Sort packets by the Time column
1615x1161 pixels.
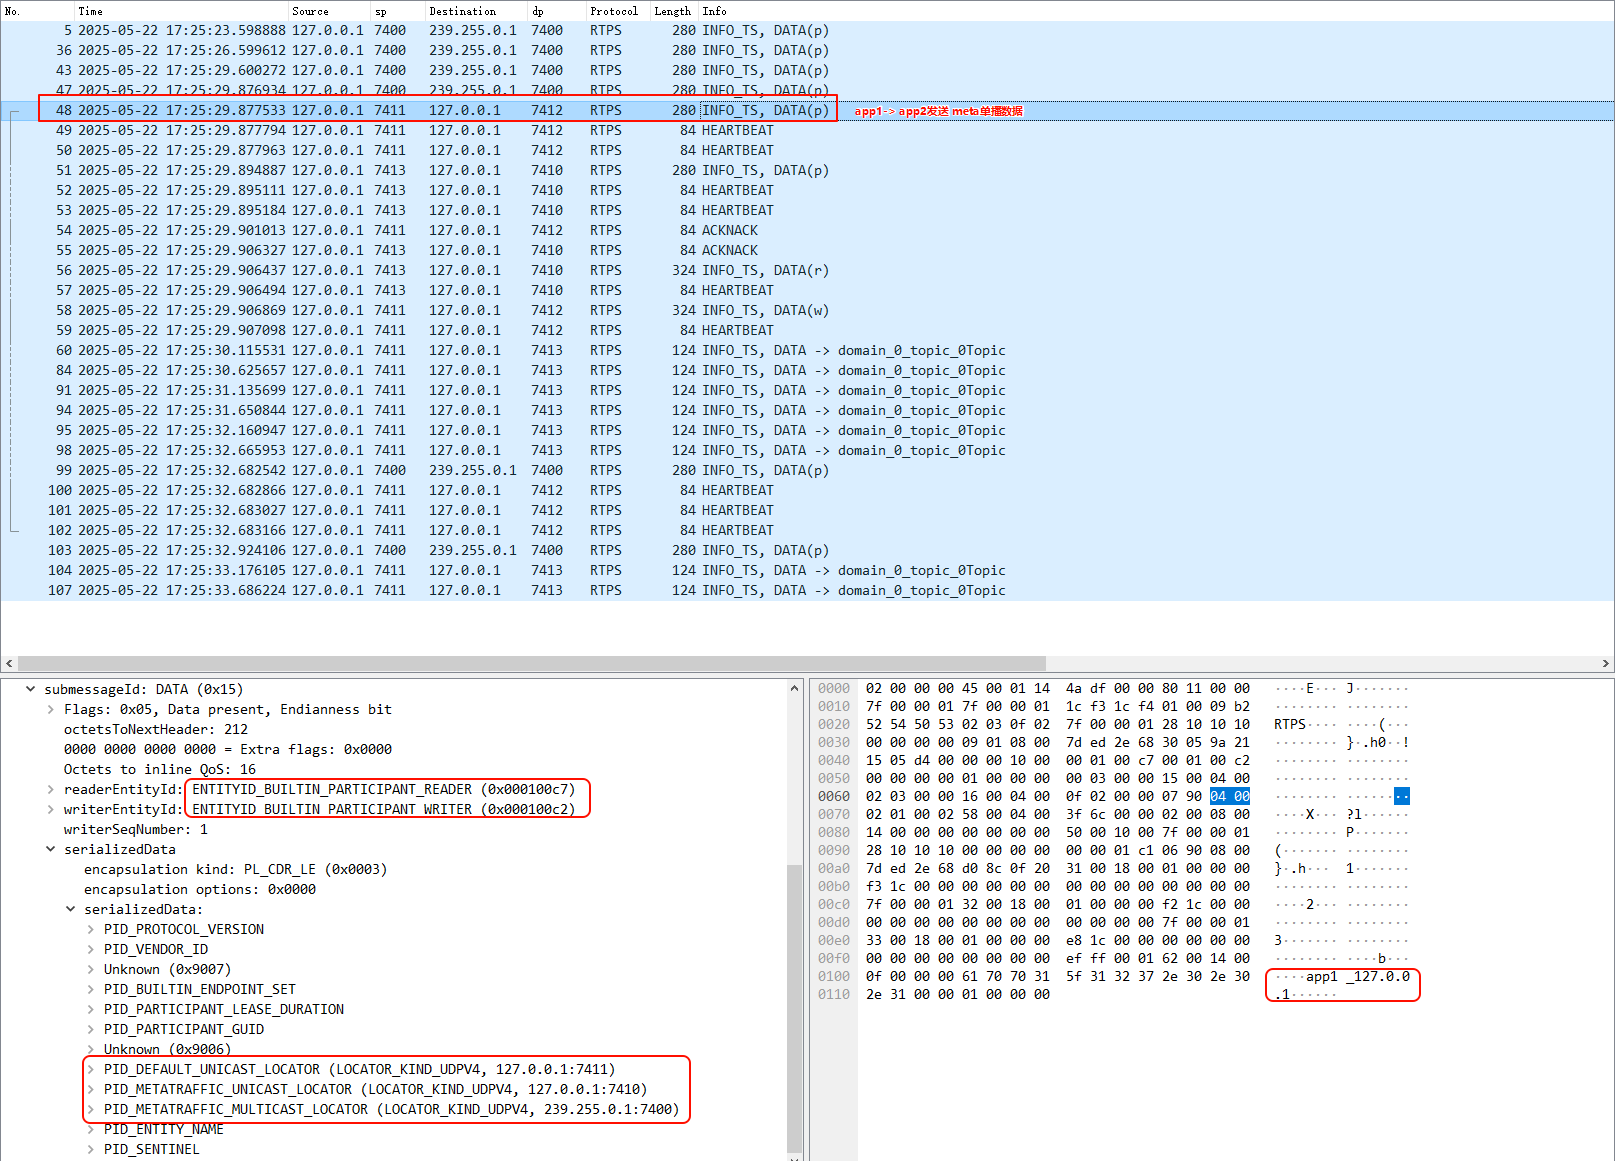point(90,11)
